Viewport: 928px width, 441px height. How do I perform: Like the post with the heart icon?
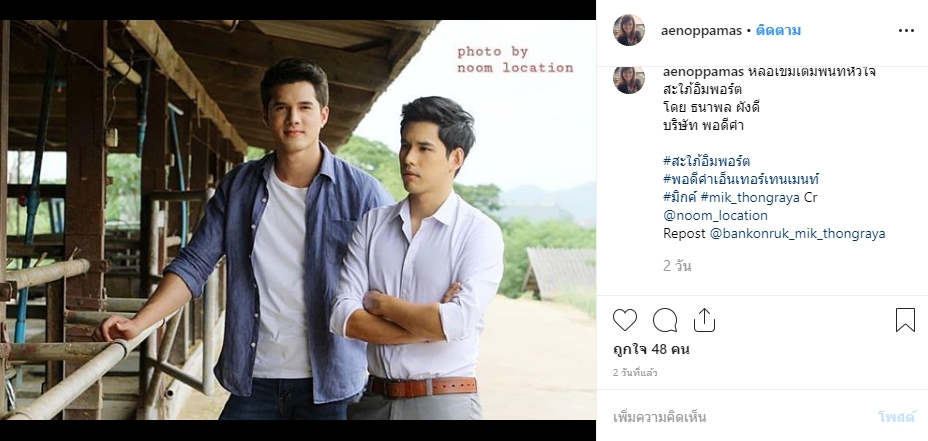(624, 320)
